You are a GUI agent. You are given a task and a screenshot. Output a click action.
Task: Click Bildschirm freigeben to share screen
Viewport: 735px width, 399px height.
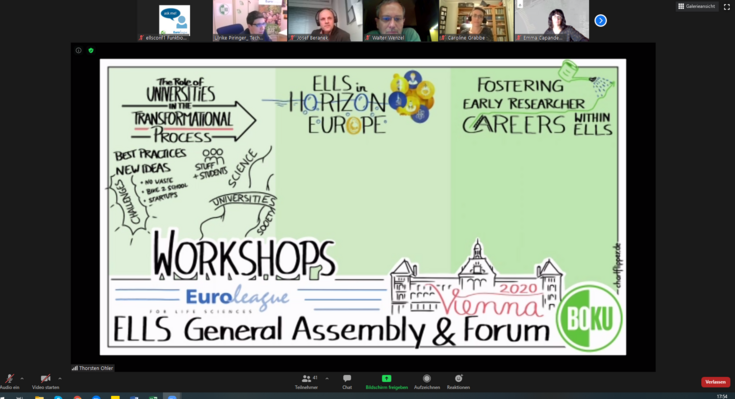coord(386,382)
